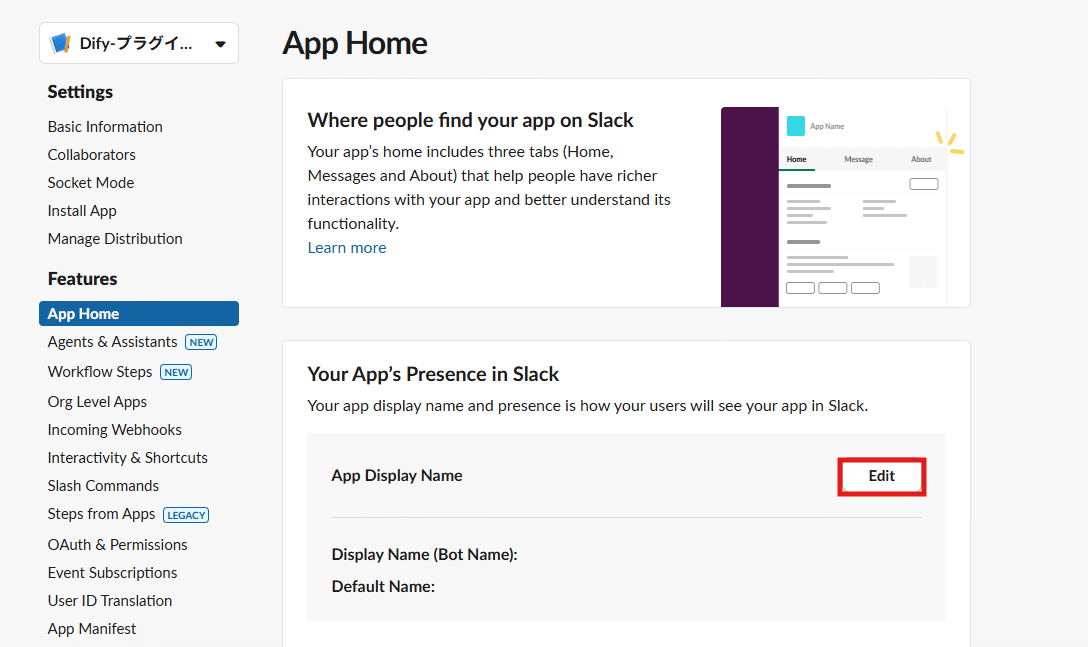Go to Incoming Webhooks
This screenshot has width=1088, height=647.
point(114,430)
